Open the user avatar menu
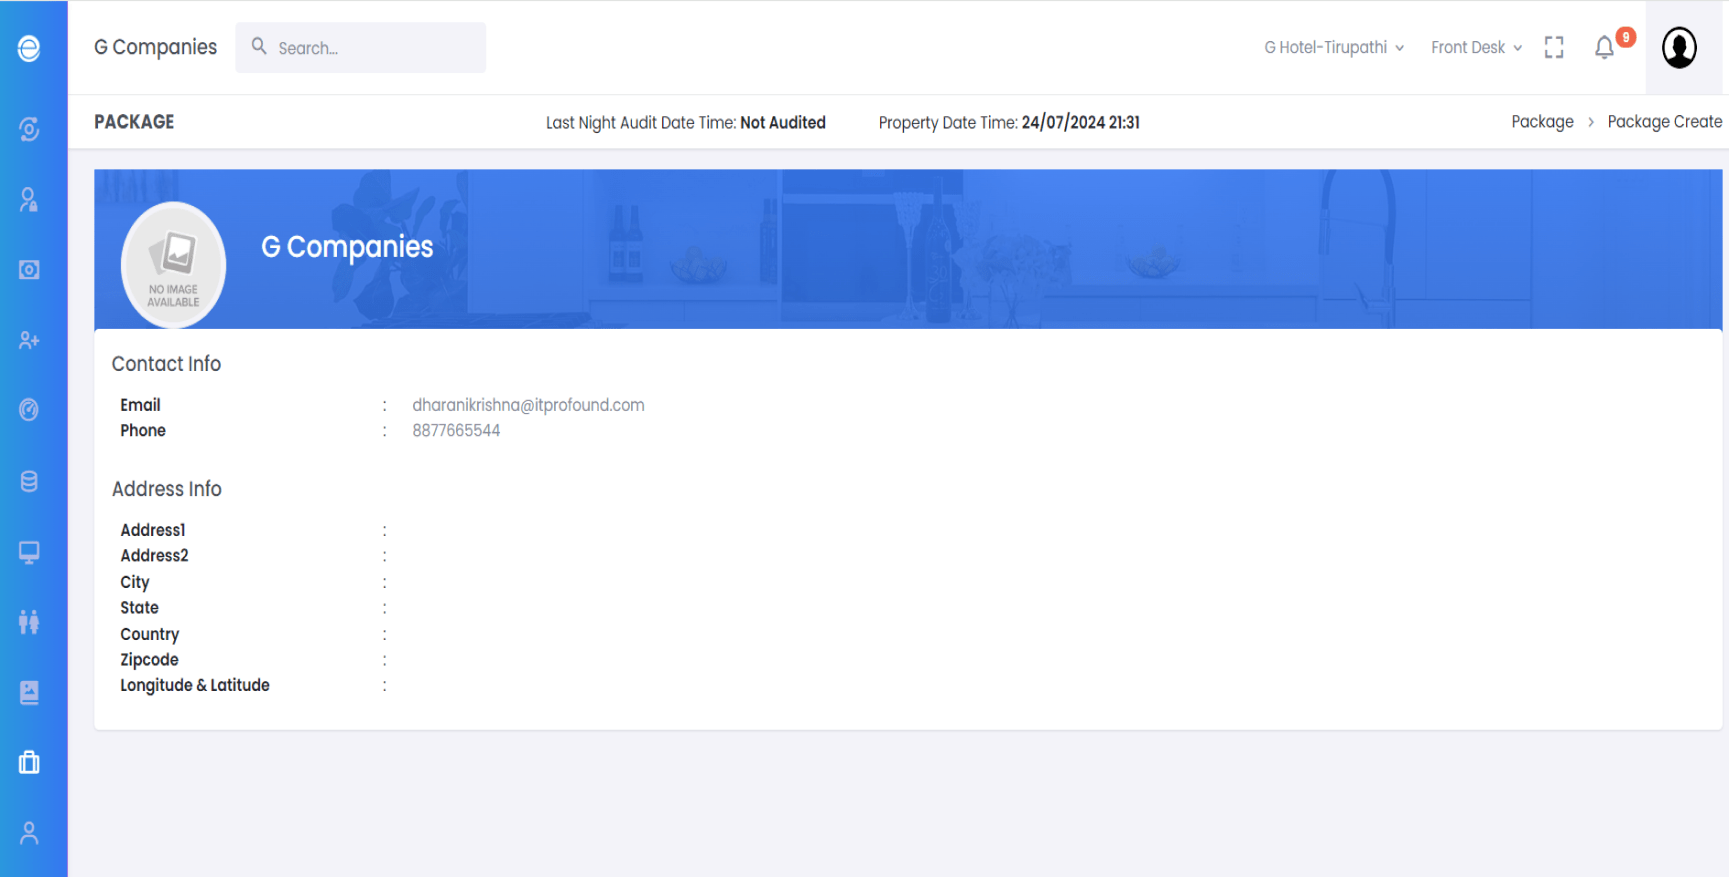 tap(1679, 47)
